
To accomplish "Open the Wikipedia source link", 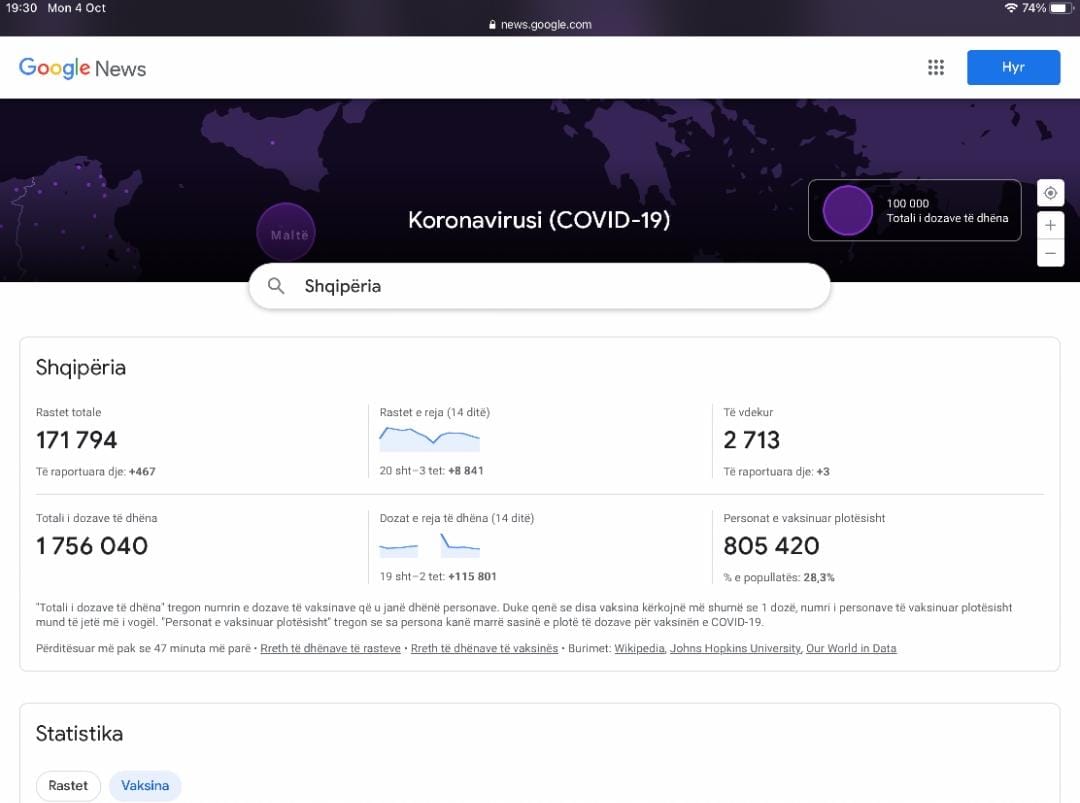I will click(639, 649).
